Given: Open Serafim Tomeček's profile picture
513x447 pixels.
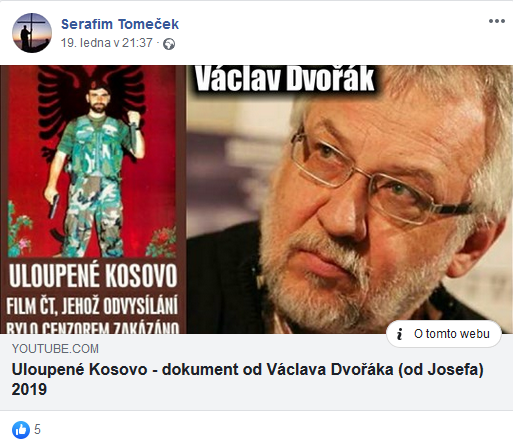Looking at the screenshot, I should coord(32,33).
